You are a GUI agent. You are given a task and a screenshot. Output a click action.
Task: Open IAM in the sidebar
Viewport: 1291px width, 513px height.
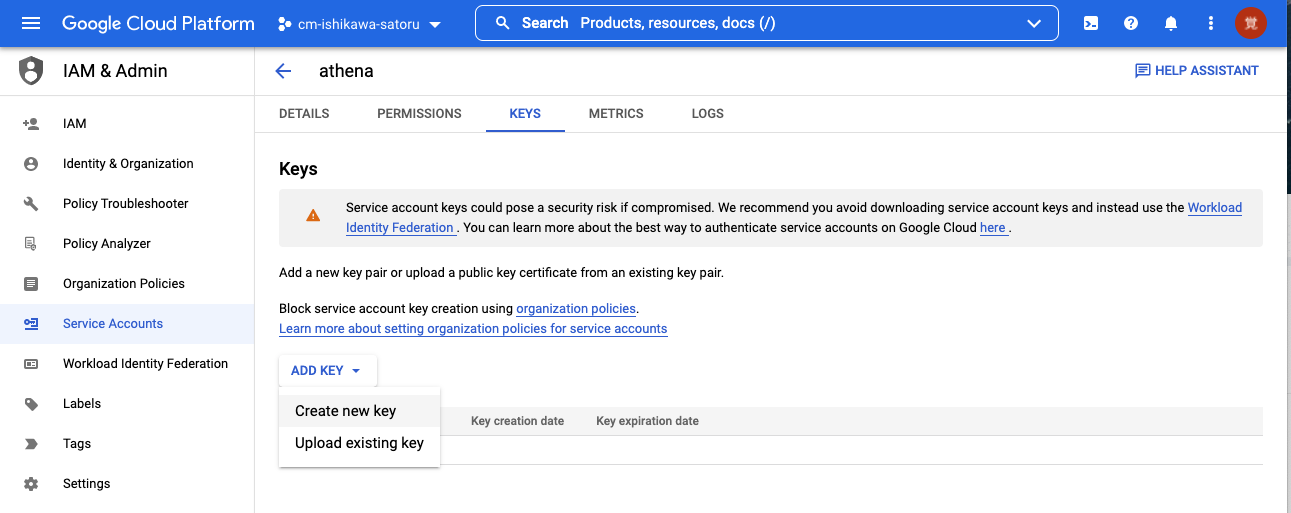(75, 124)
